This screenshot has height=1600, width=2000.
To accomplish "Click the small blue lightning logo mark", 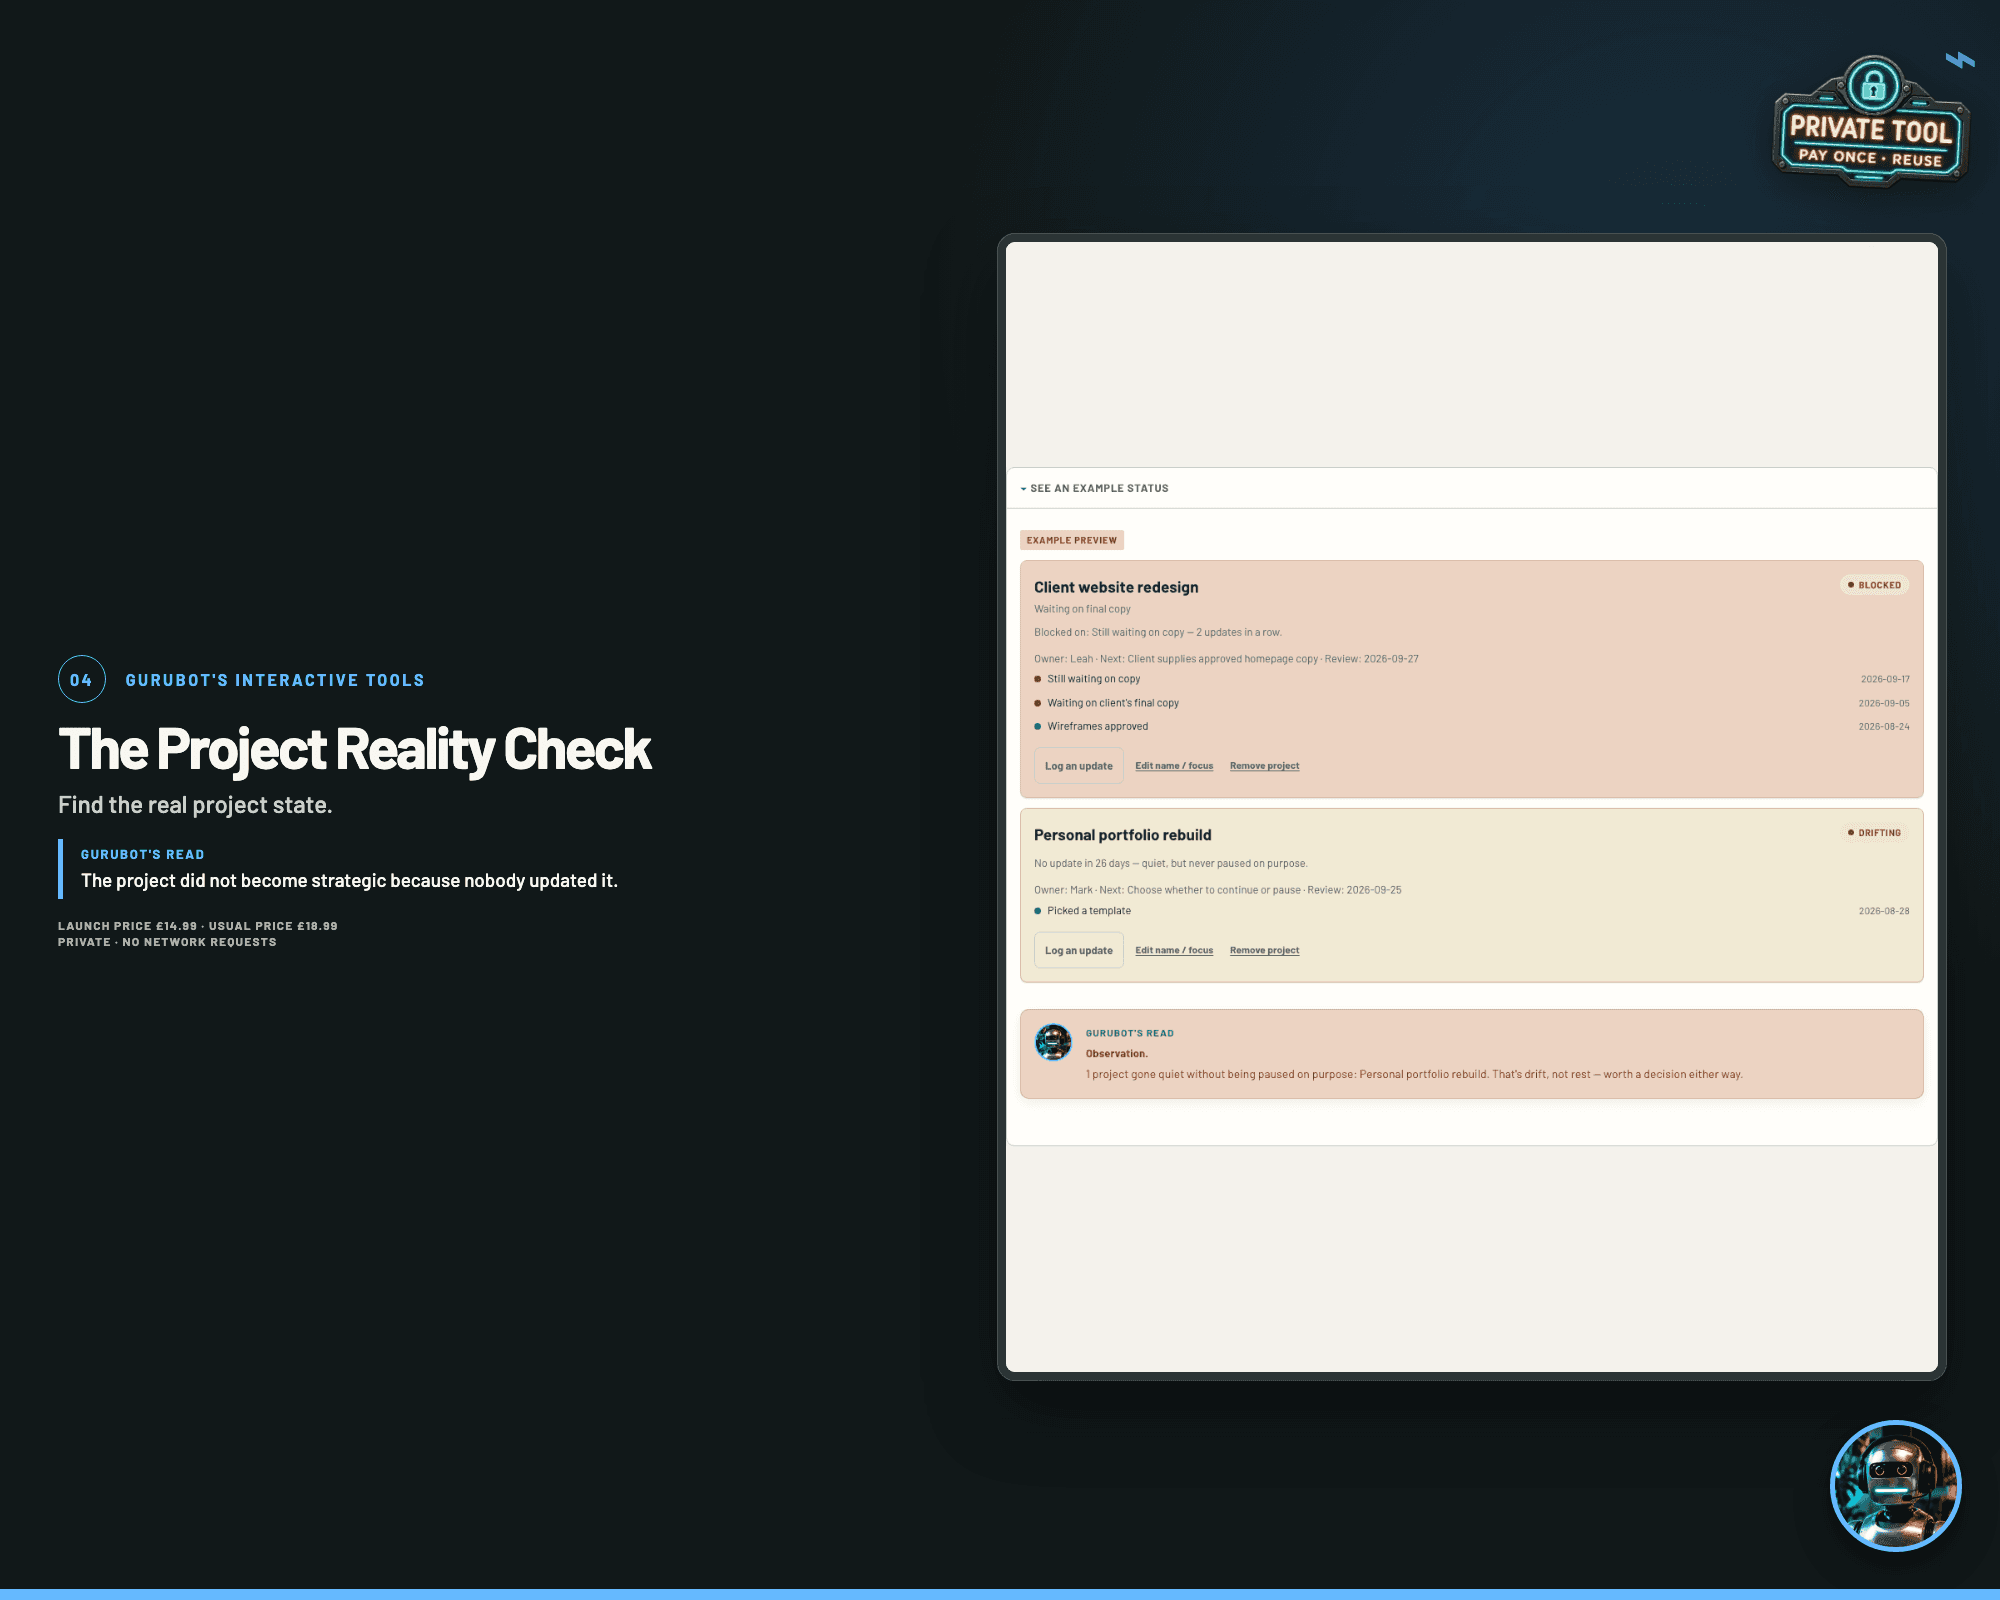I will 1960,61.
